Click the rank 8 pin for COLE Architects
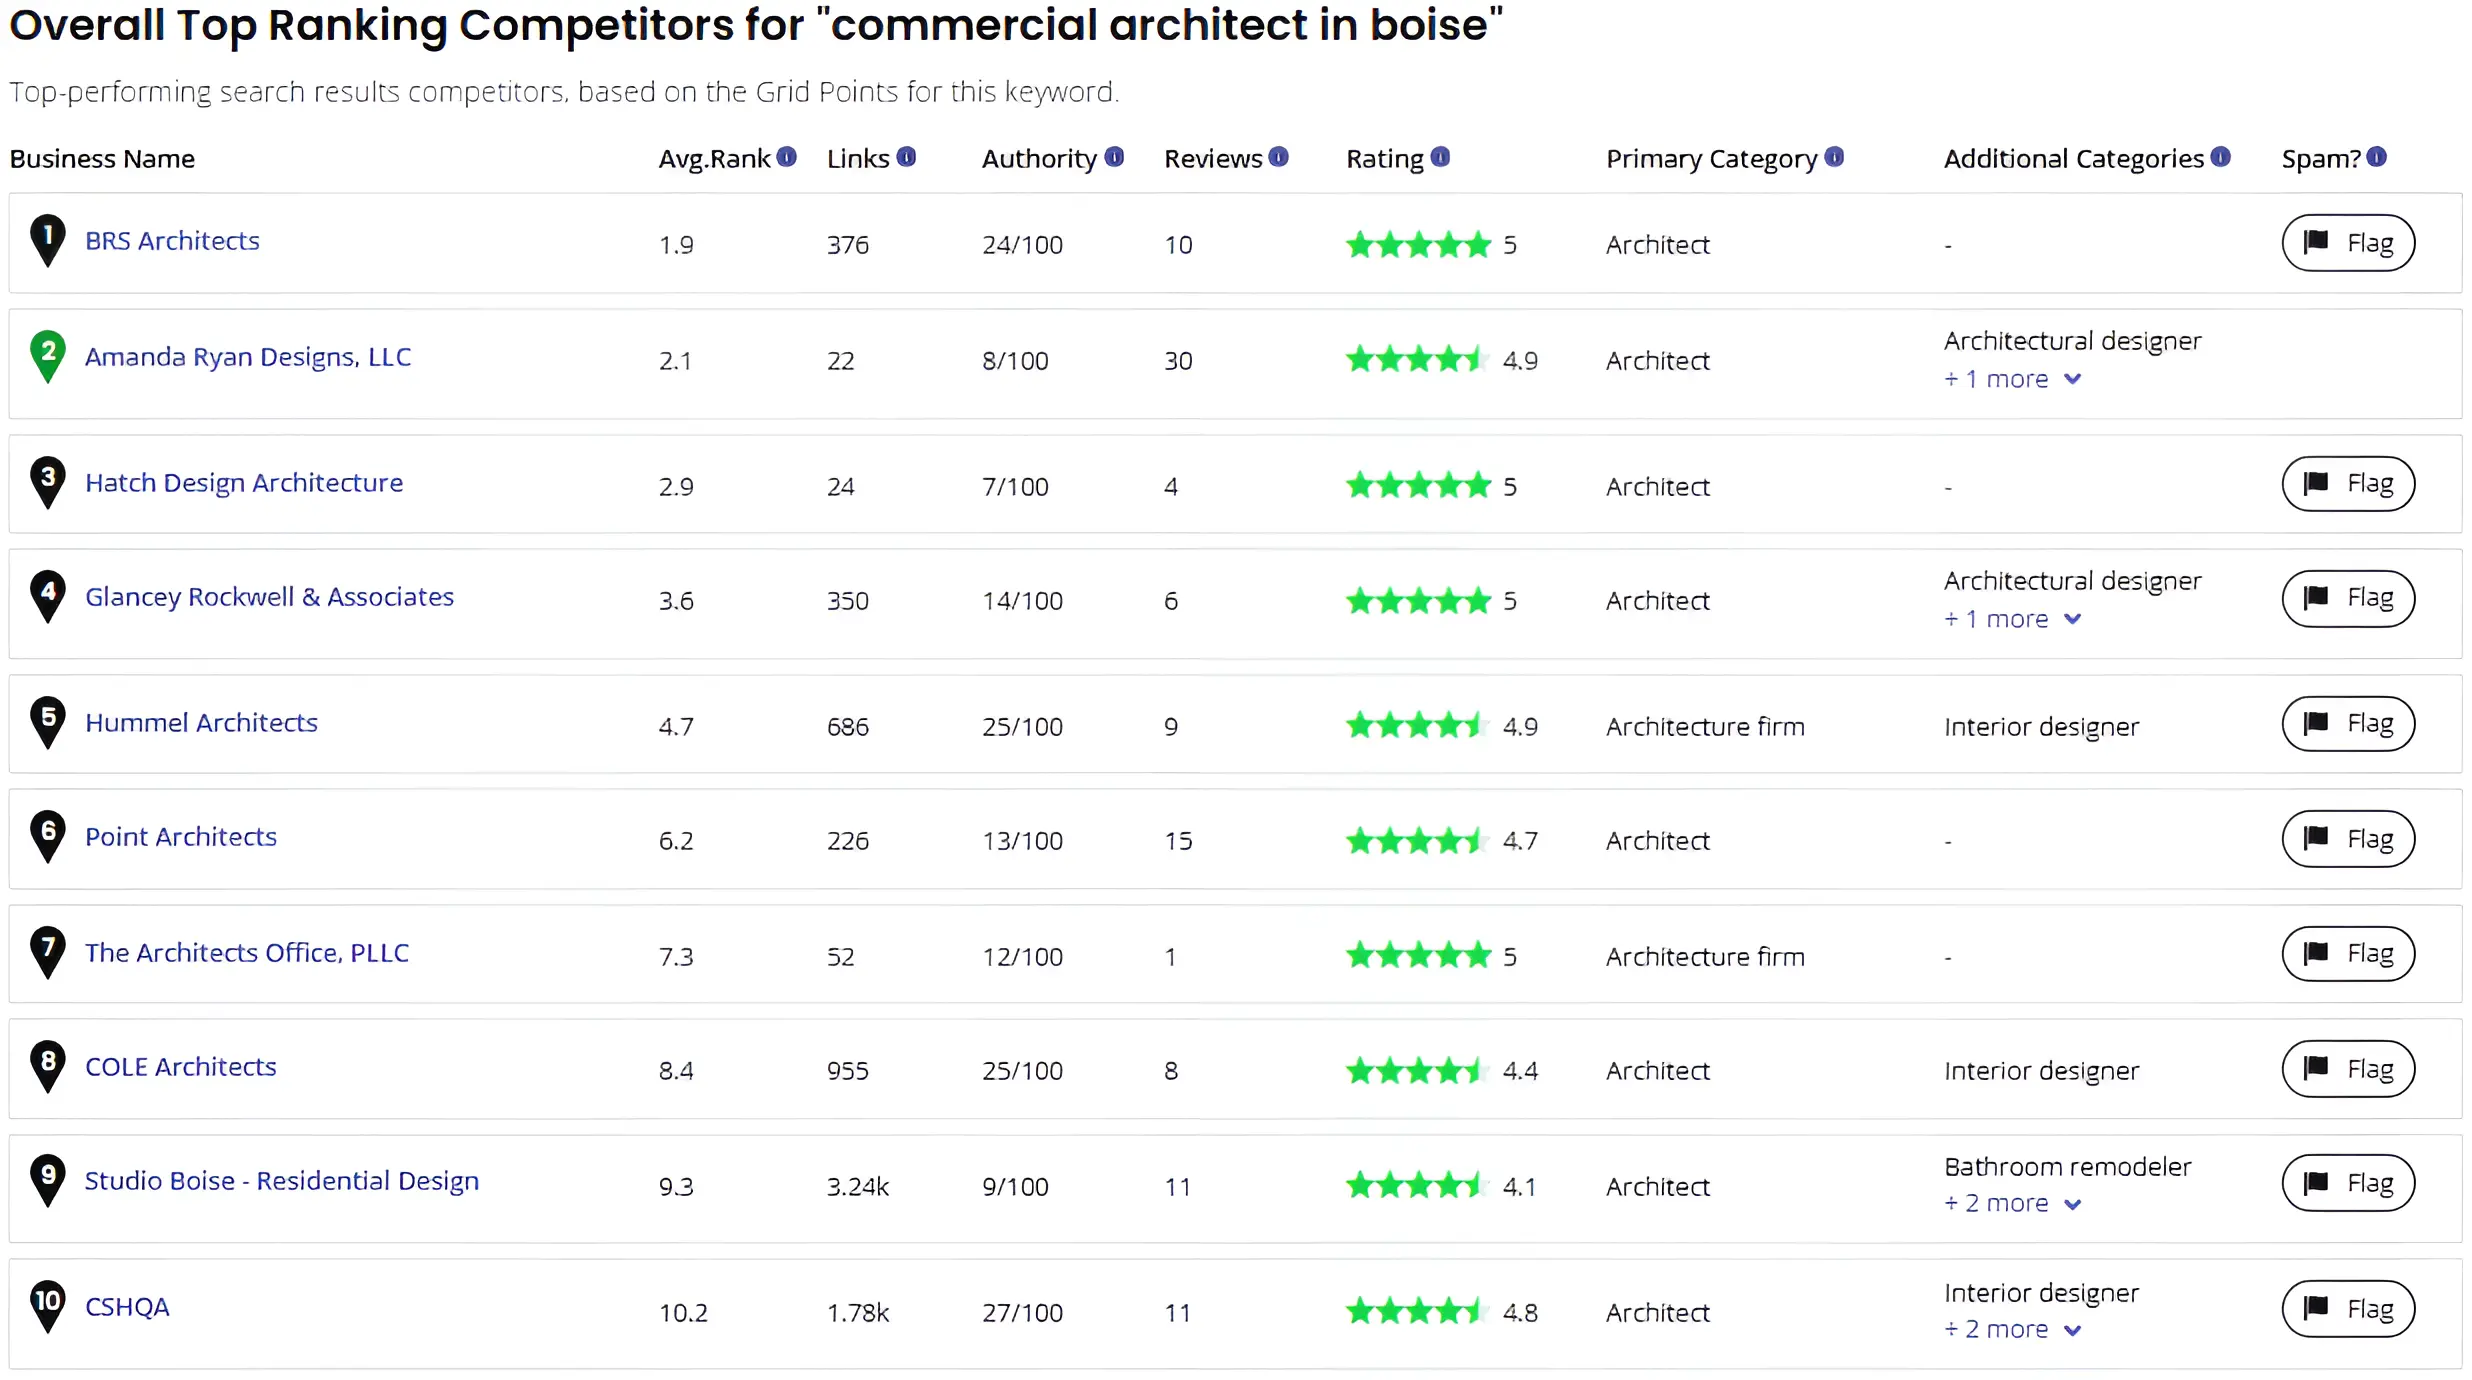The width and height of the screenshot is (2472, 1380). pos(48,1067)
